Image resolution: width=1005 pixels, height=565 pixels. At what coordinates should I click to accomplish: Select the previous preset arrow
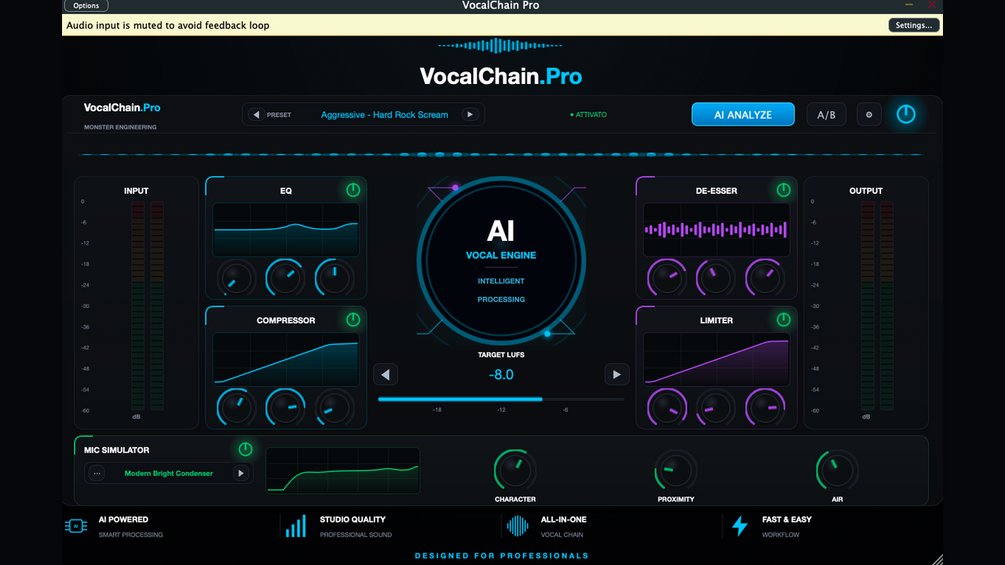coord(256,115)
